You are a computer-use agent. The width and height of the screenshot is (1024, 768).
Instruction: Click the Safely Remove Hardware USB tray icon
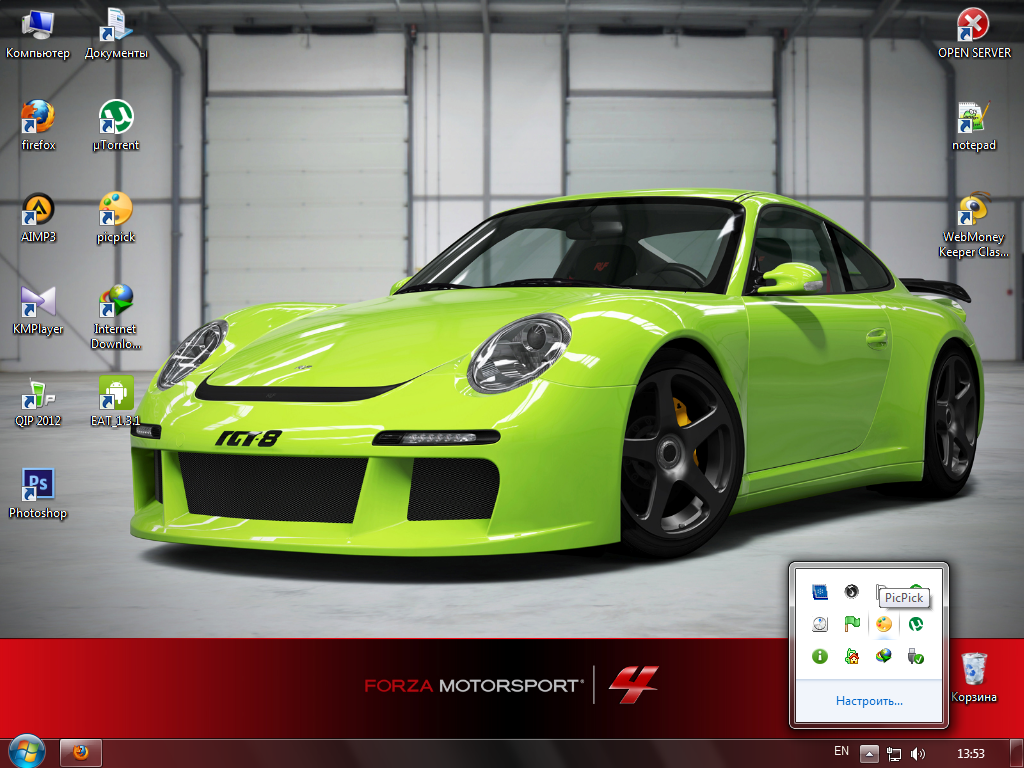(x=915, y=656)
